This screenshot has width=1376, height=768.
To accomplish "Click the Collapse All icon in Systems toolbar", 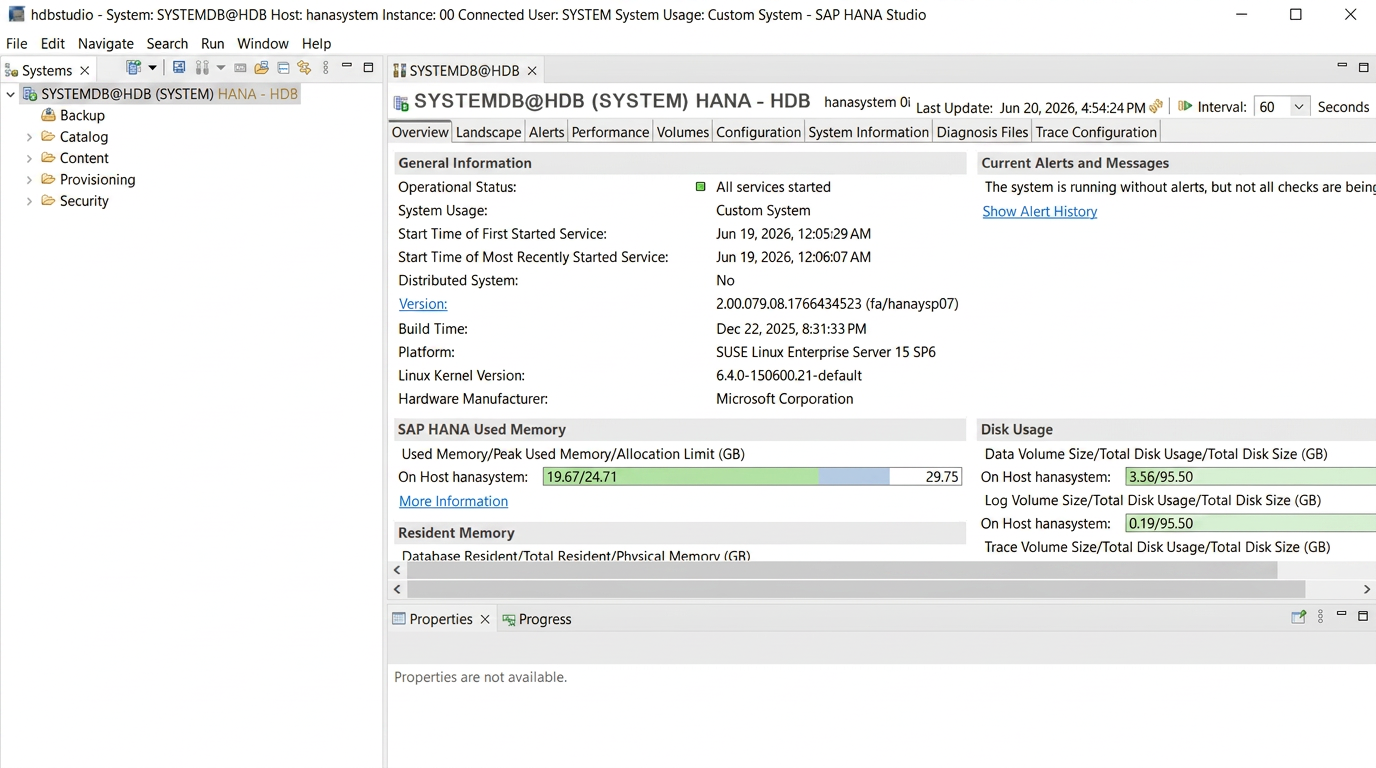I will (x=283, y=68).
